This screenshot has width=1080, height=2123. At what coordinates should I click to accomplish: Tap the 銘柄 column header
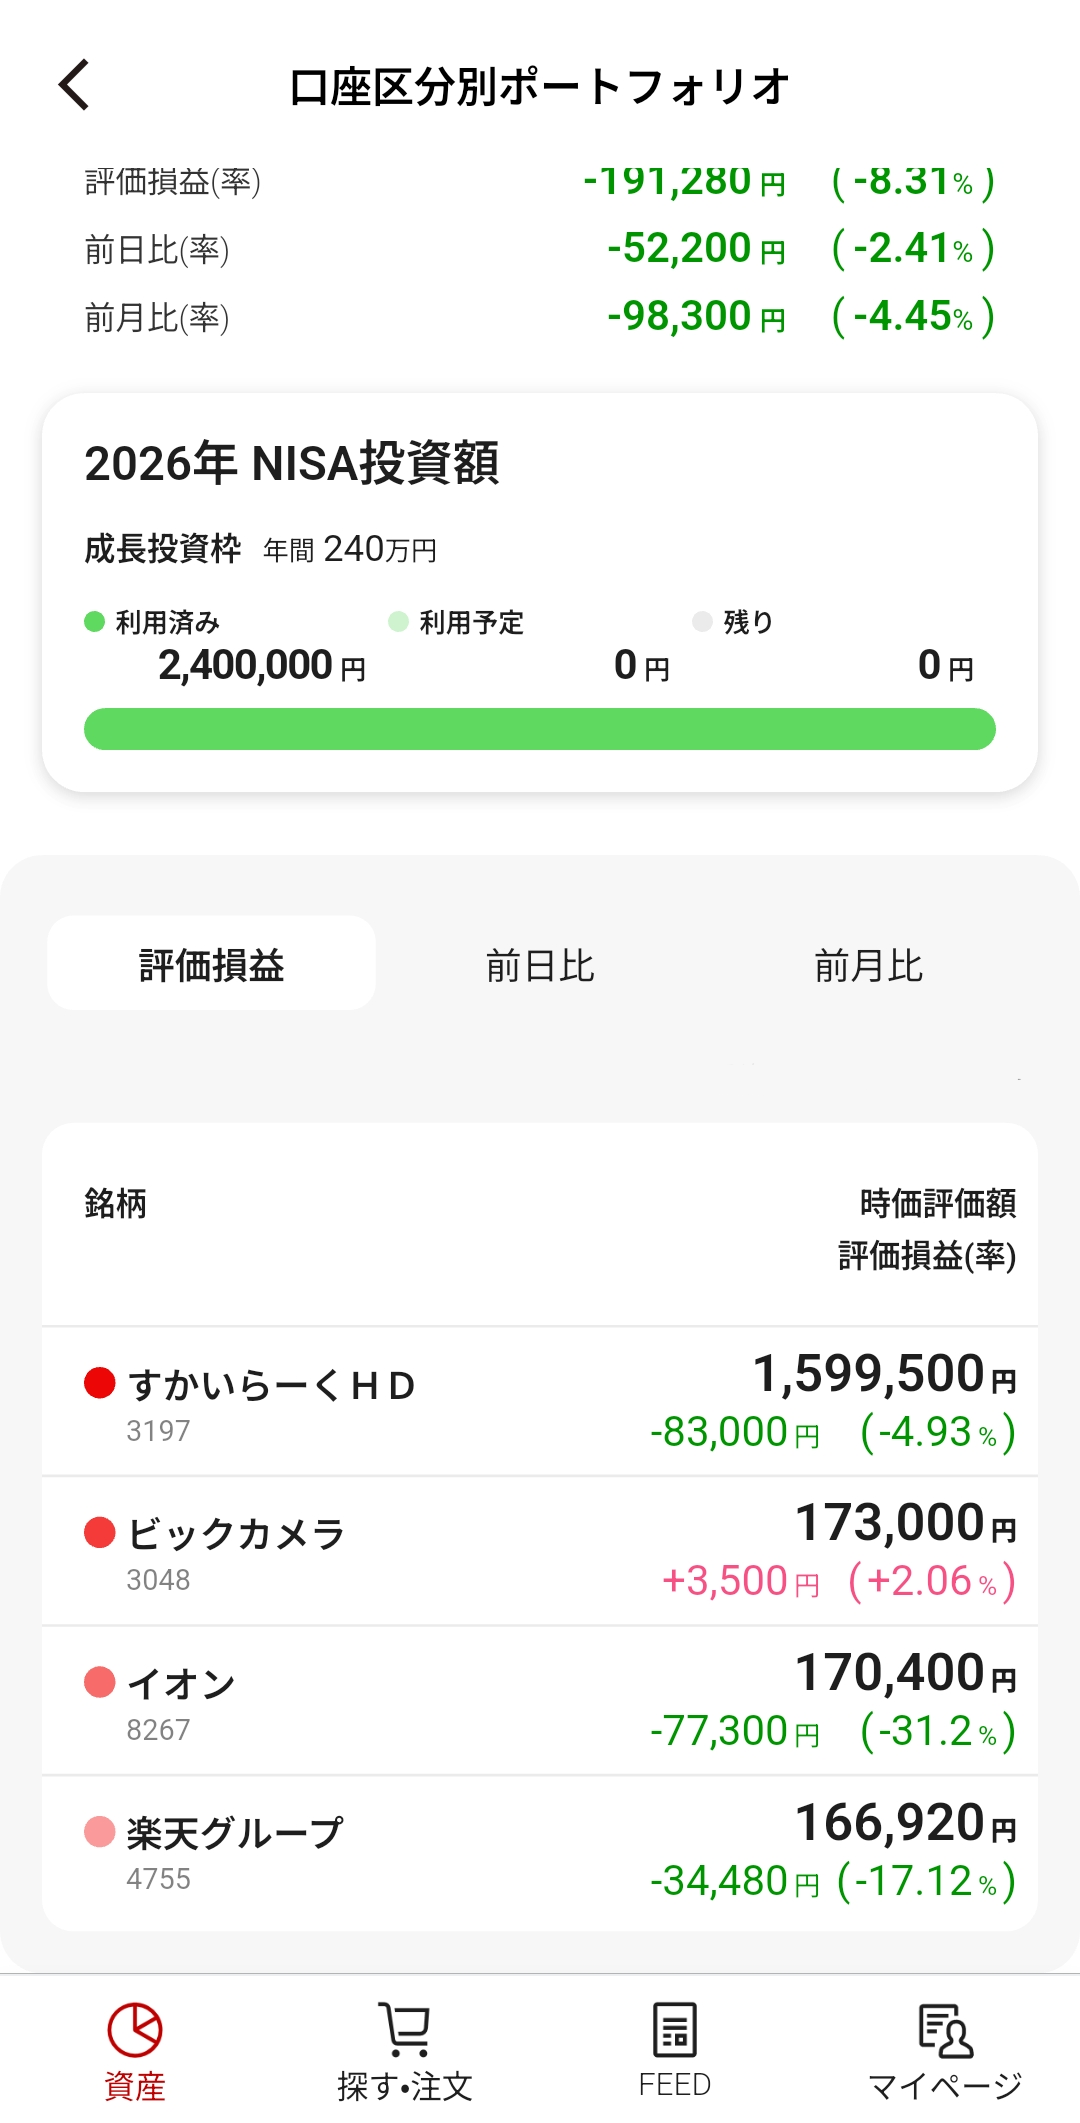[x=116, y=1204]
